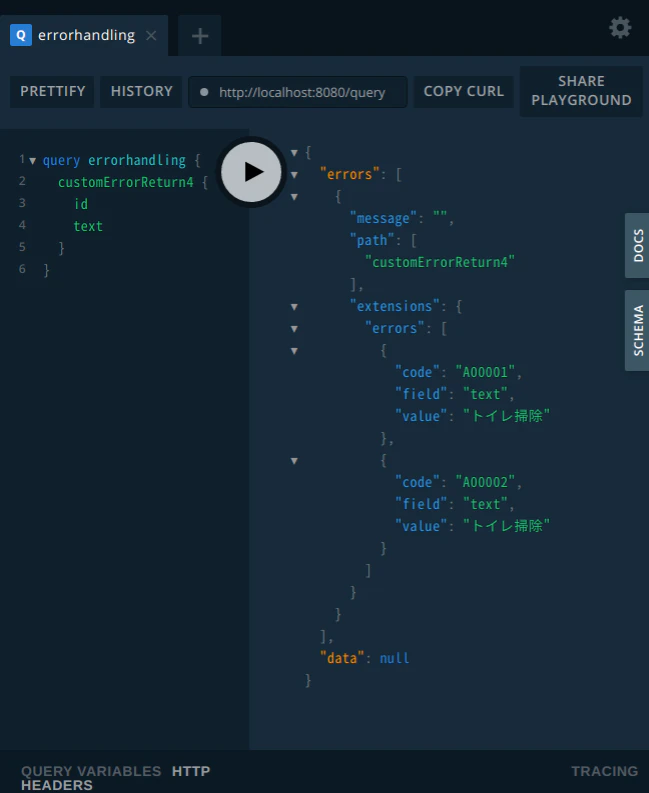
Task: Open the TRACING panel
Action: (x=604, y=771)
